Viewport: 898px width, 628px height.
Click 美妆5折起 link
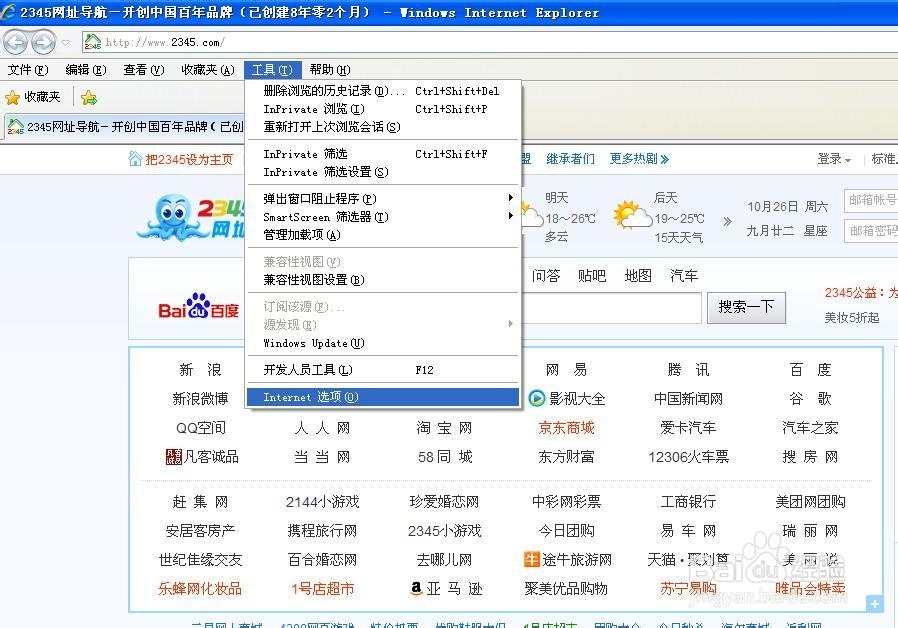point(852,318)
